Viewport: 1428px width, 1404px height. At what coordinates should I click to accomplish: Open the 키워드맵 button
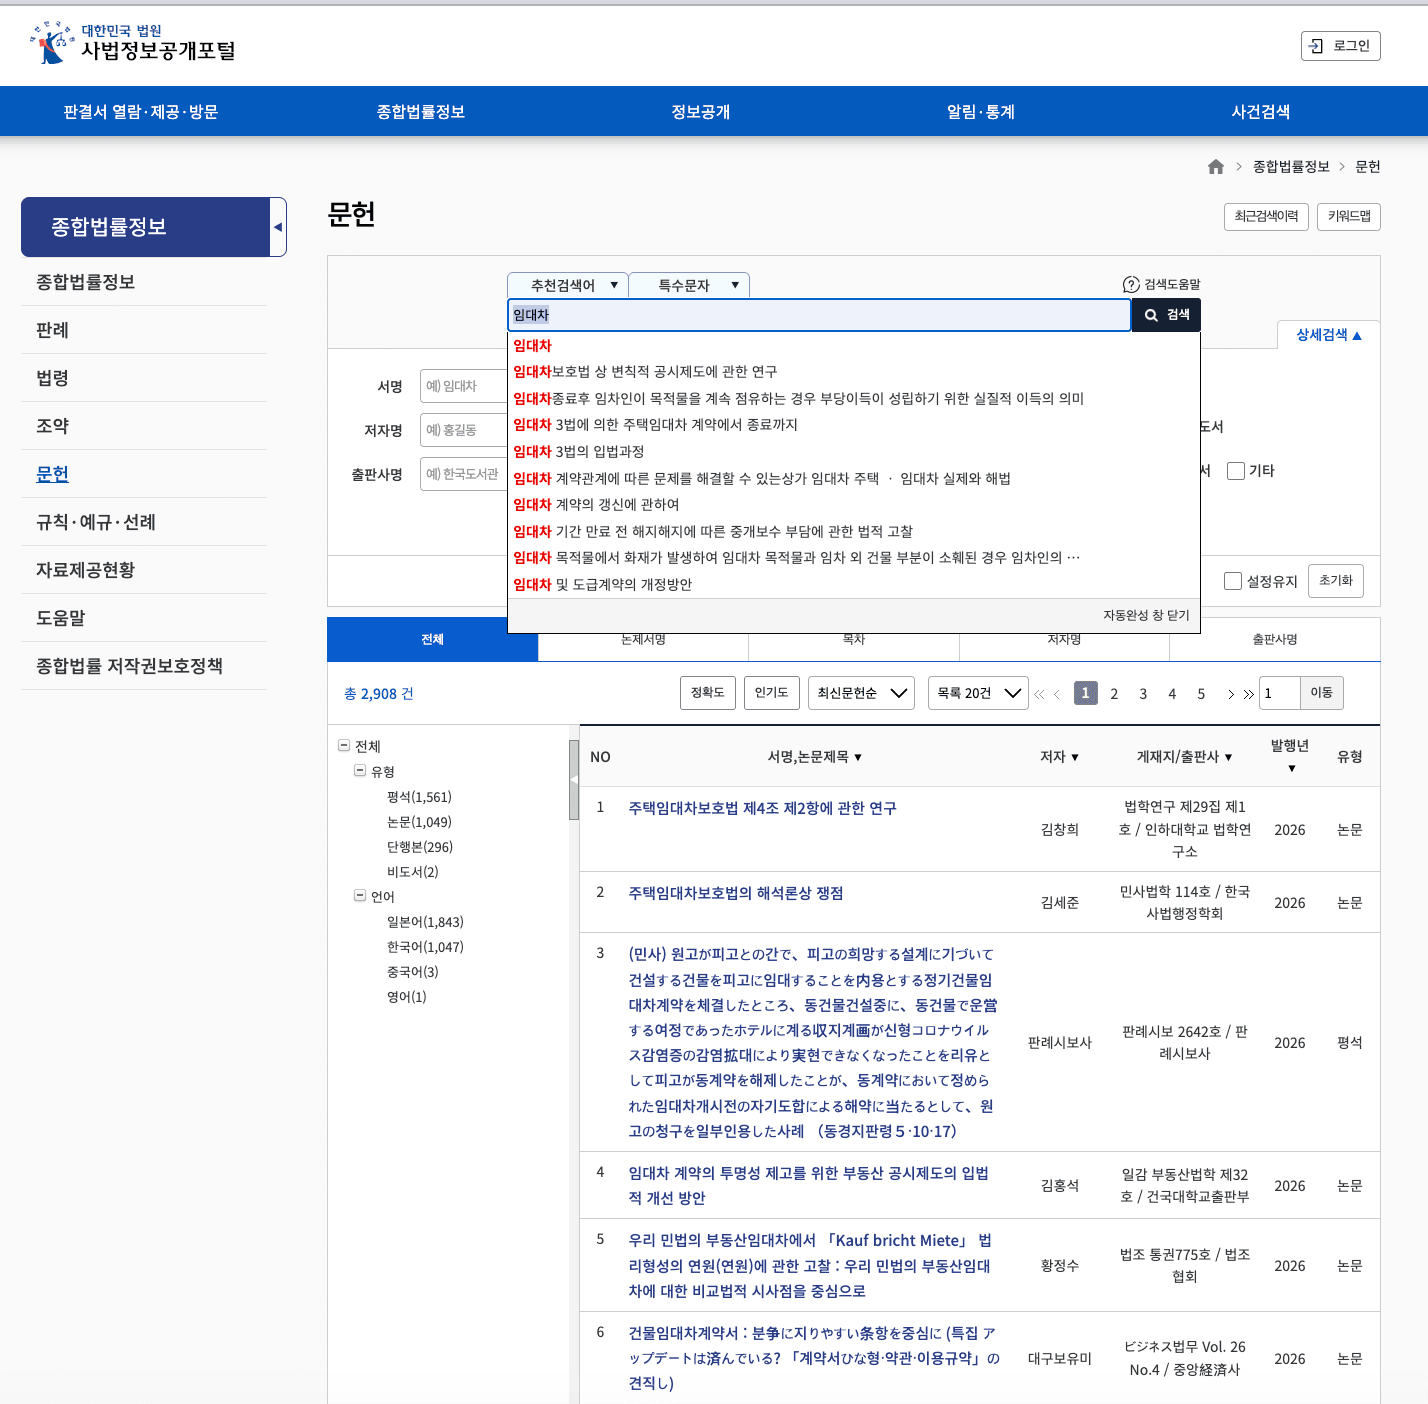tap(1349, 217)
